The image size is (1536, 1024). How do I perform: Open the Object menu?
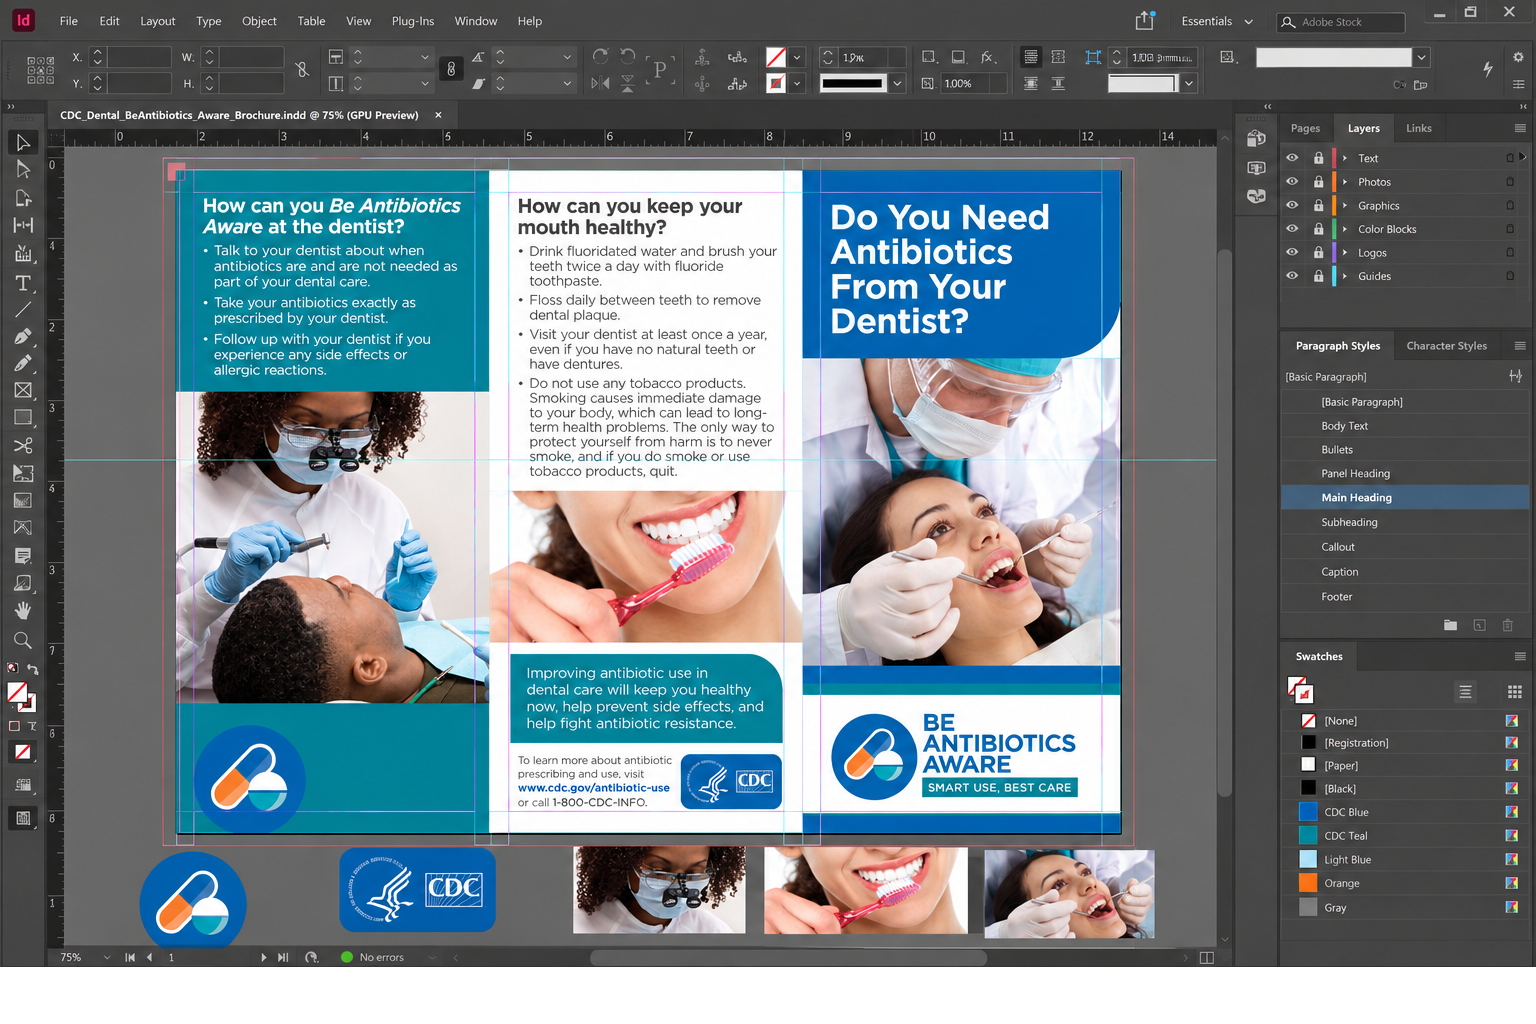pyautogui.click(x=259, y=21)
